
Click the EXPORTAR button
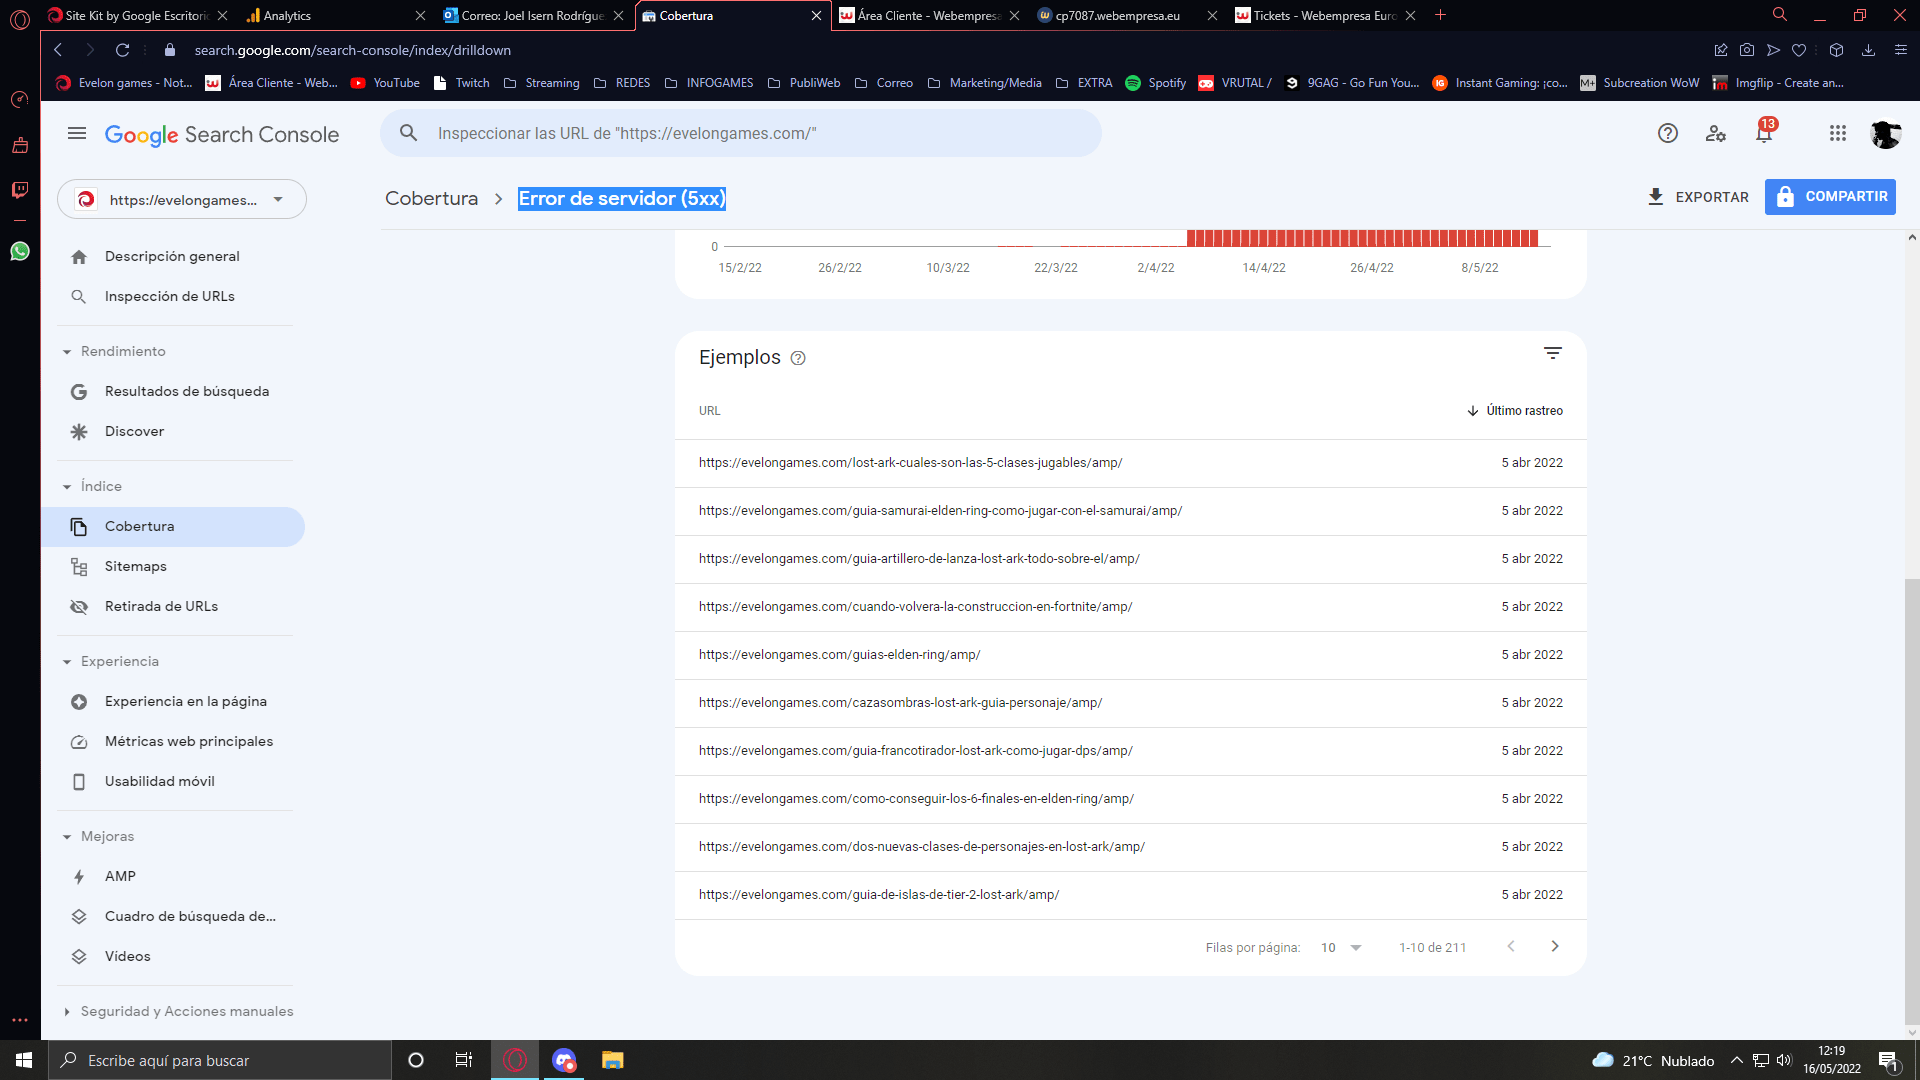(x=1698, y=197)
